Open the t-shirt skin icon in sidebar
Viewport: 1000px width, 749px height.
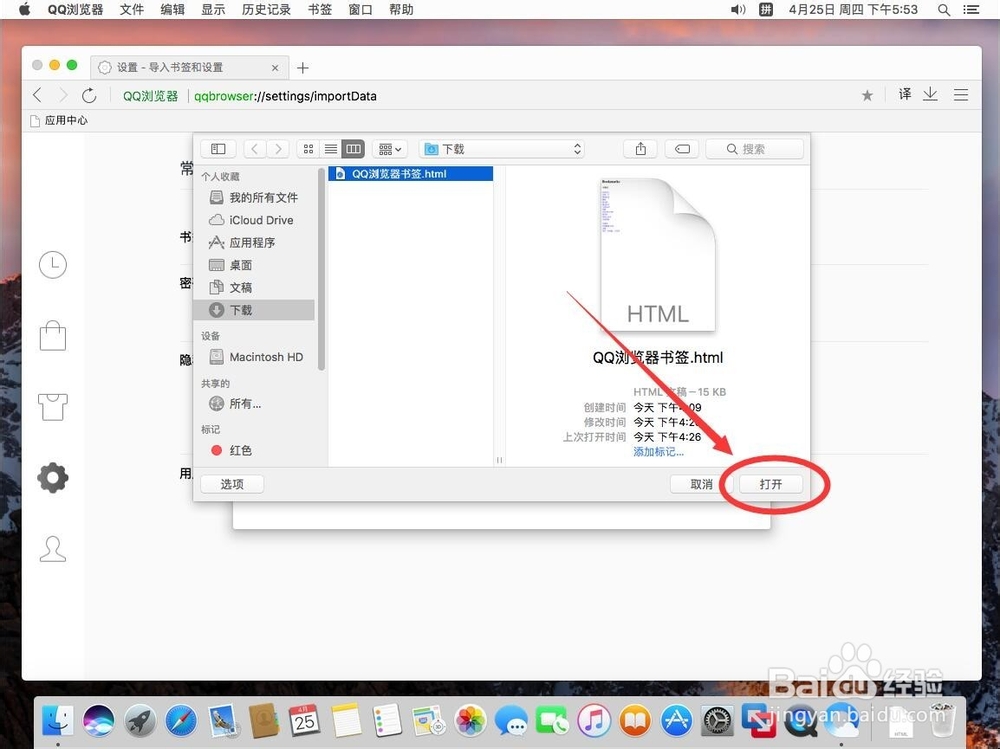[53, 406]
